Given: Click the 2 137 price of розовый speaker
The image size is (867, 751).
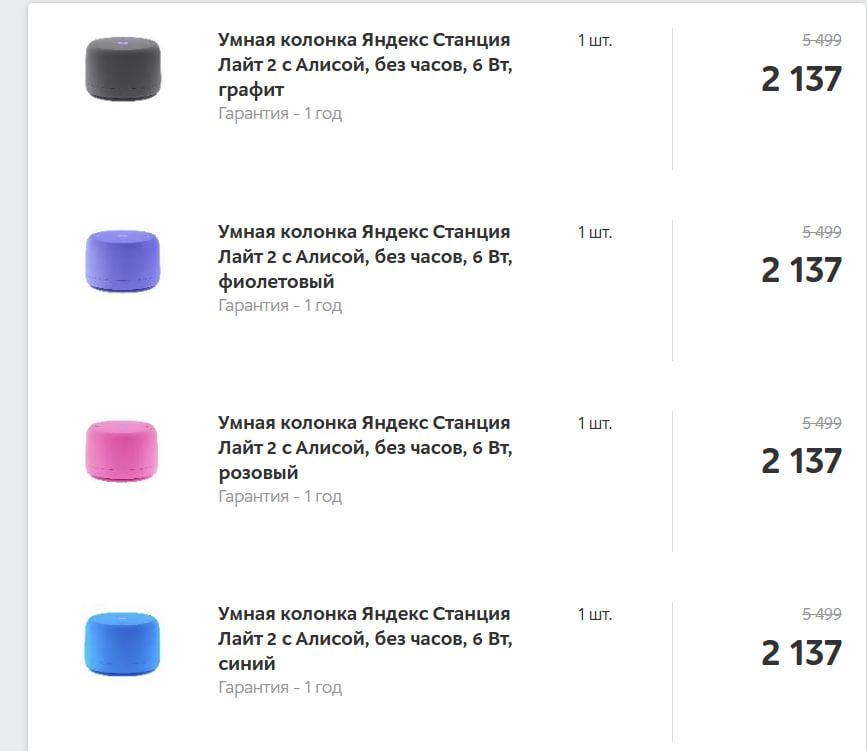Looking at the screenshot, I should click(801, 461).
